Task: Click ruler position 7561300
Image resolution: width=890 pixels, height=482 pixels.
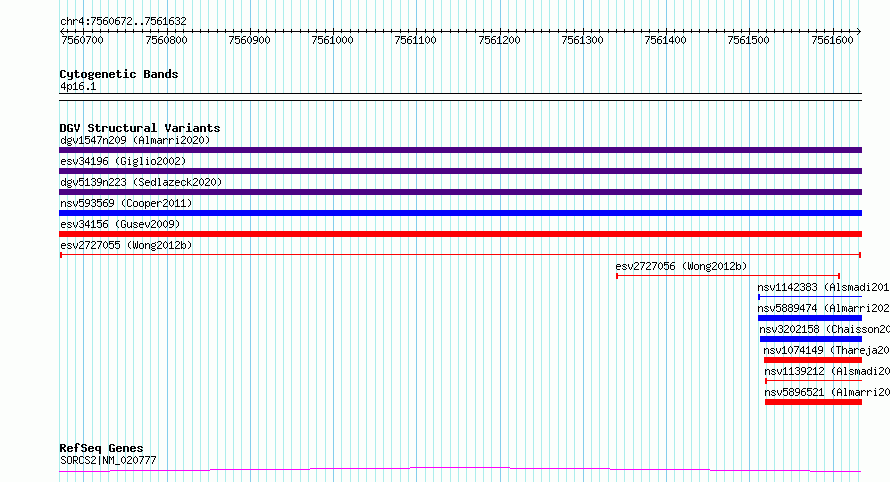Action: tap(582, 40)
